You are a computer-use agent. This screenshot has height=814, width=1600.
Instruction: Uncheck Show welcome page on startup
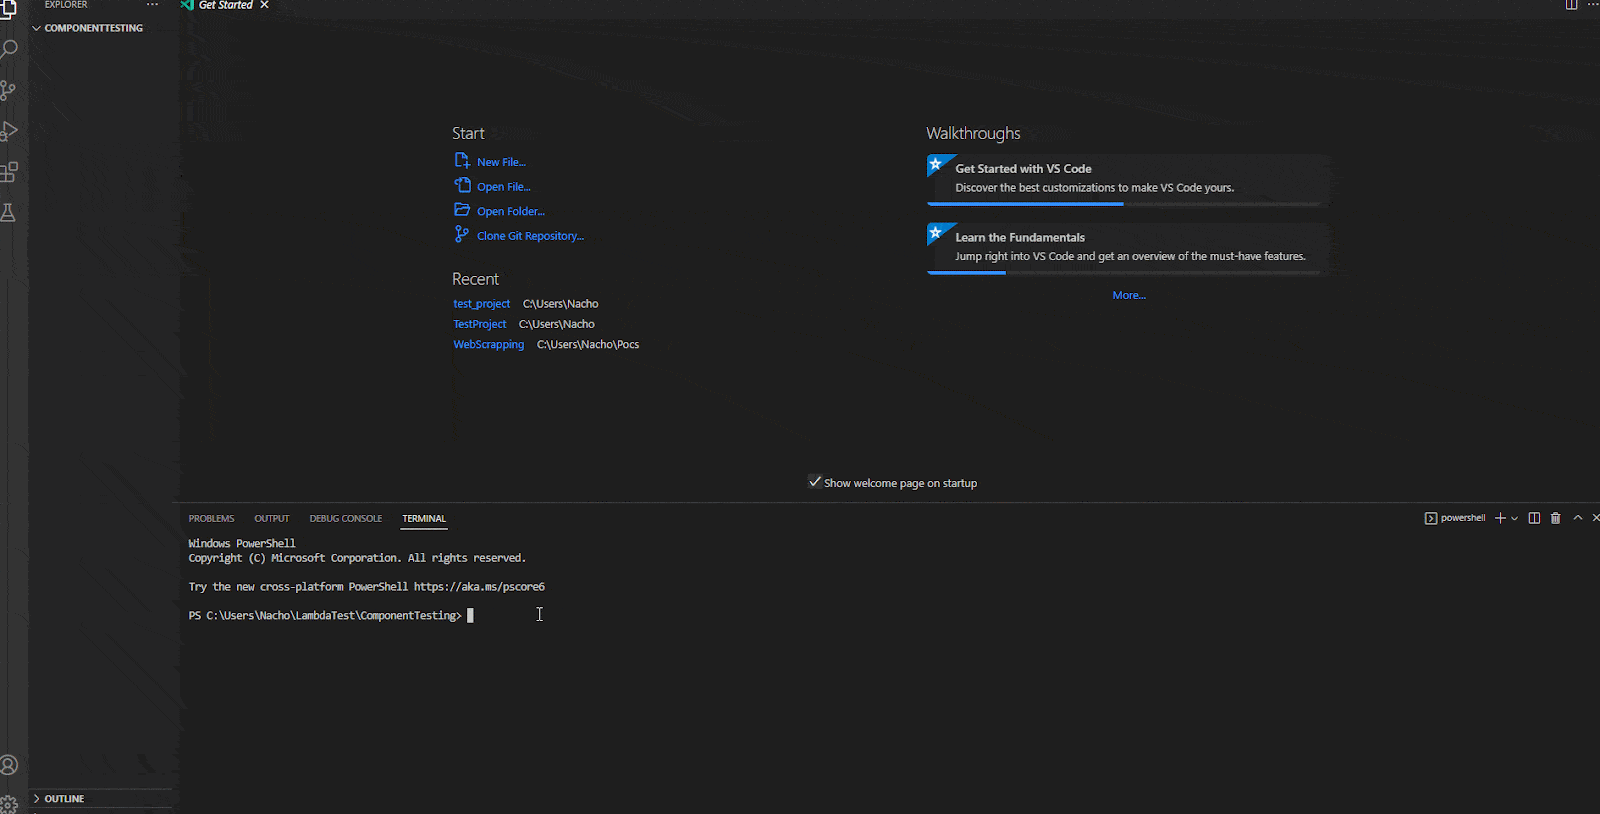pos(815,482)
